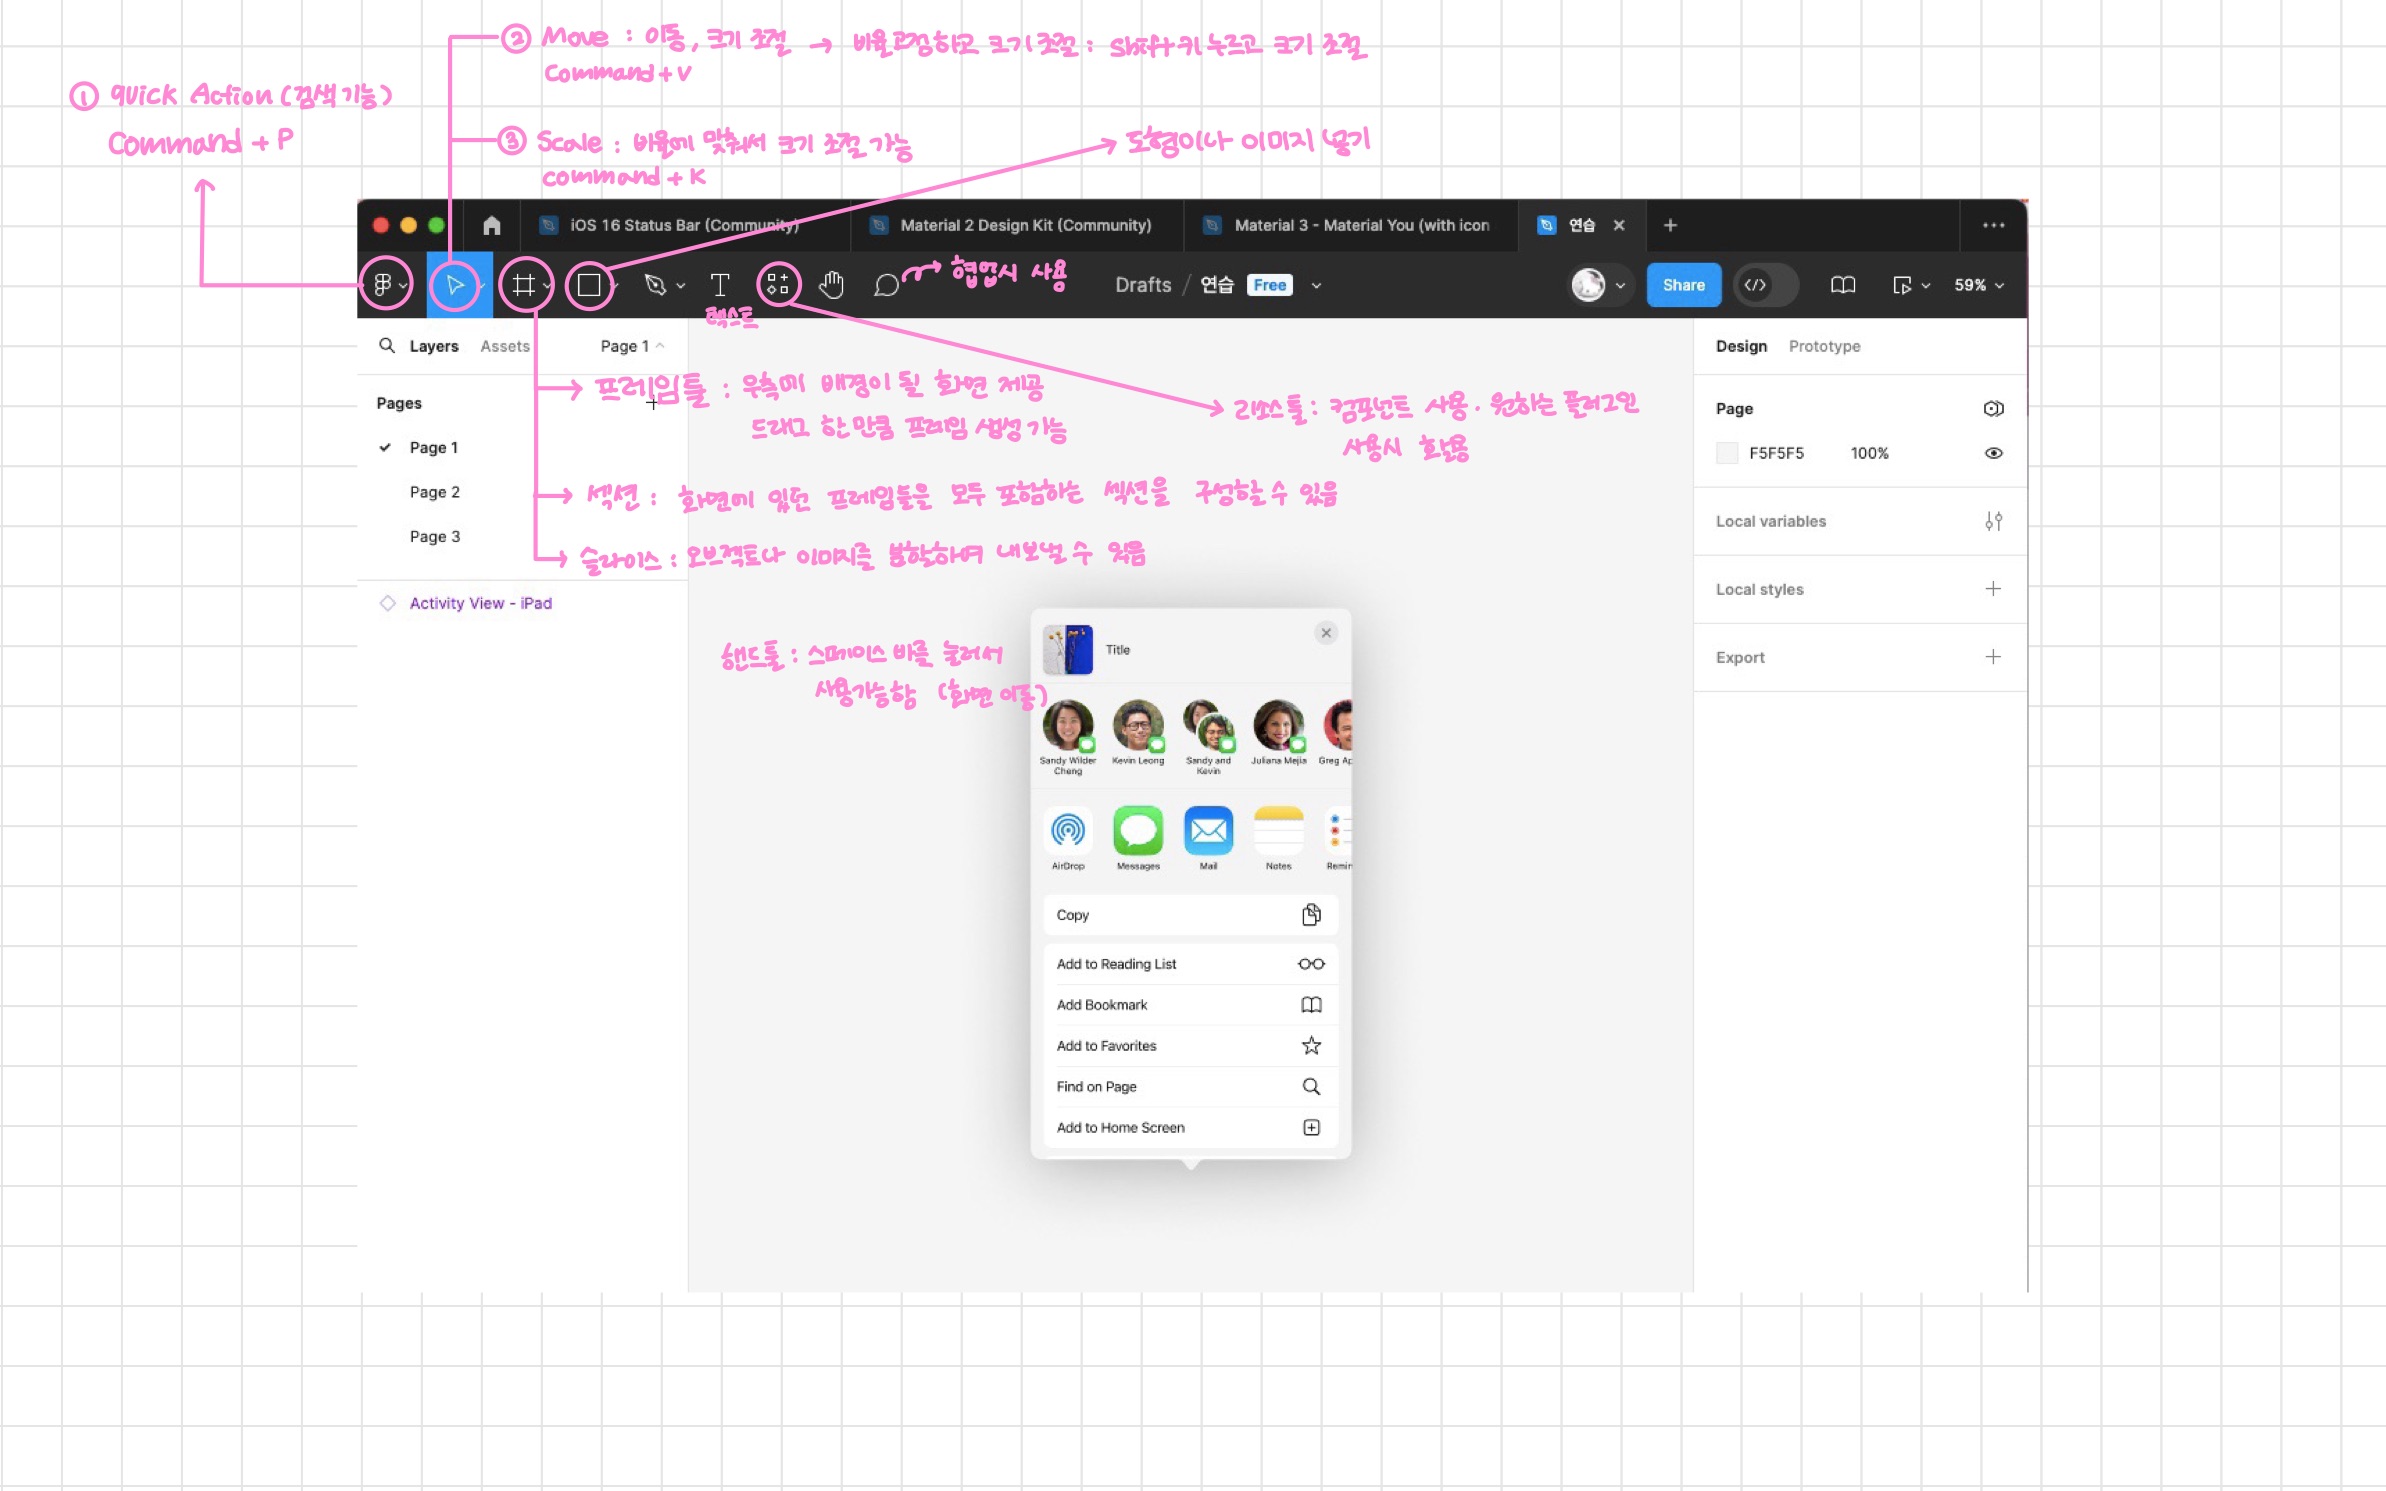Expand shape tools chevron
The height and width of the screenshot is (1491, 2386).
[x=613, y=286]
